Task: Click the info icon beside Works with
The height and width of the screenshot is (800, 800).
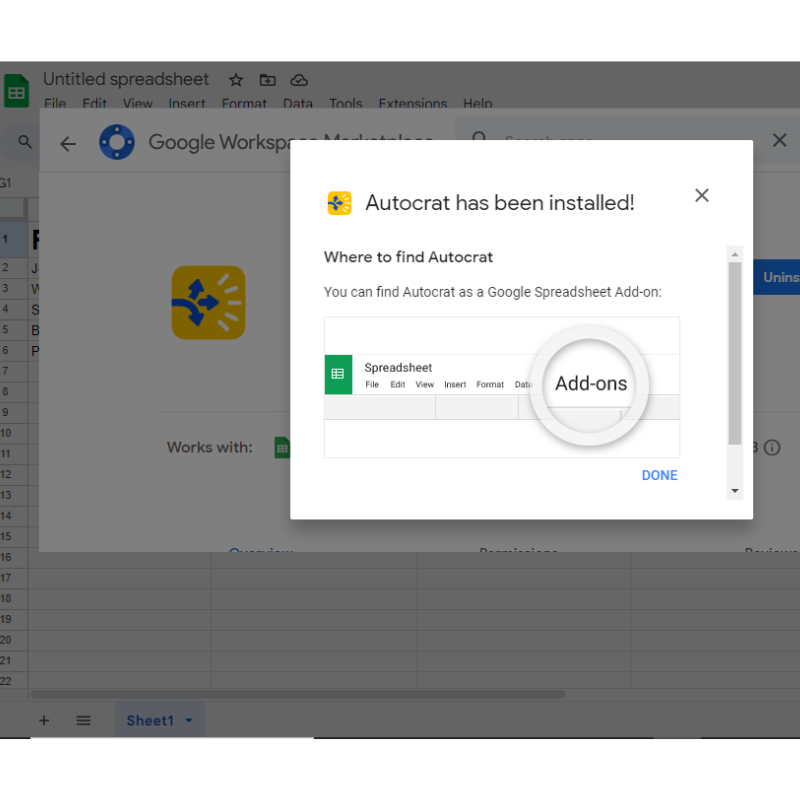Action: tap(772, 447)
